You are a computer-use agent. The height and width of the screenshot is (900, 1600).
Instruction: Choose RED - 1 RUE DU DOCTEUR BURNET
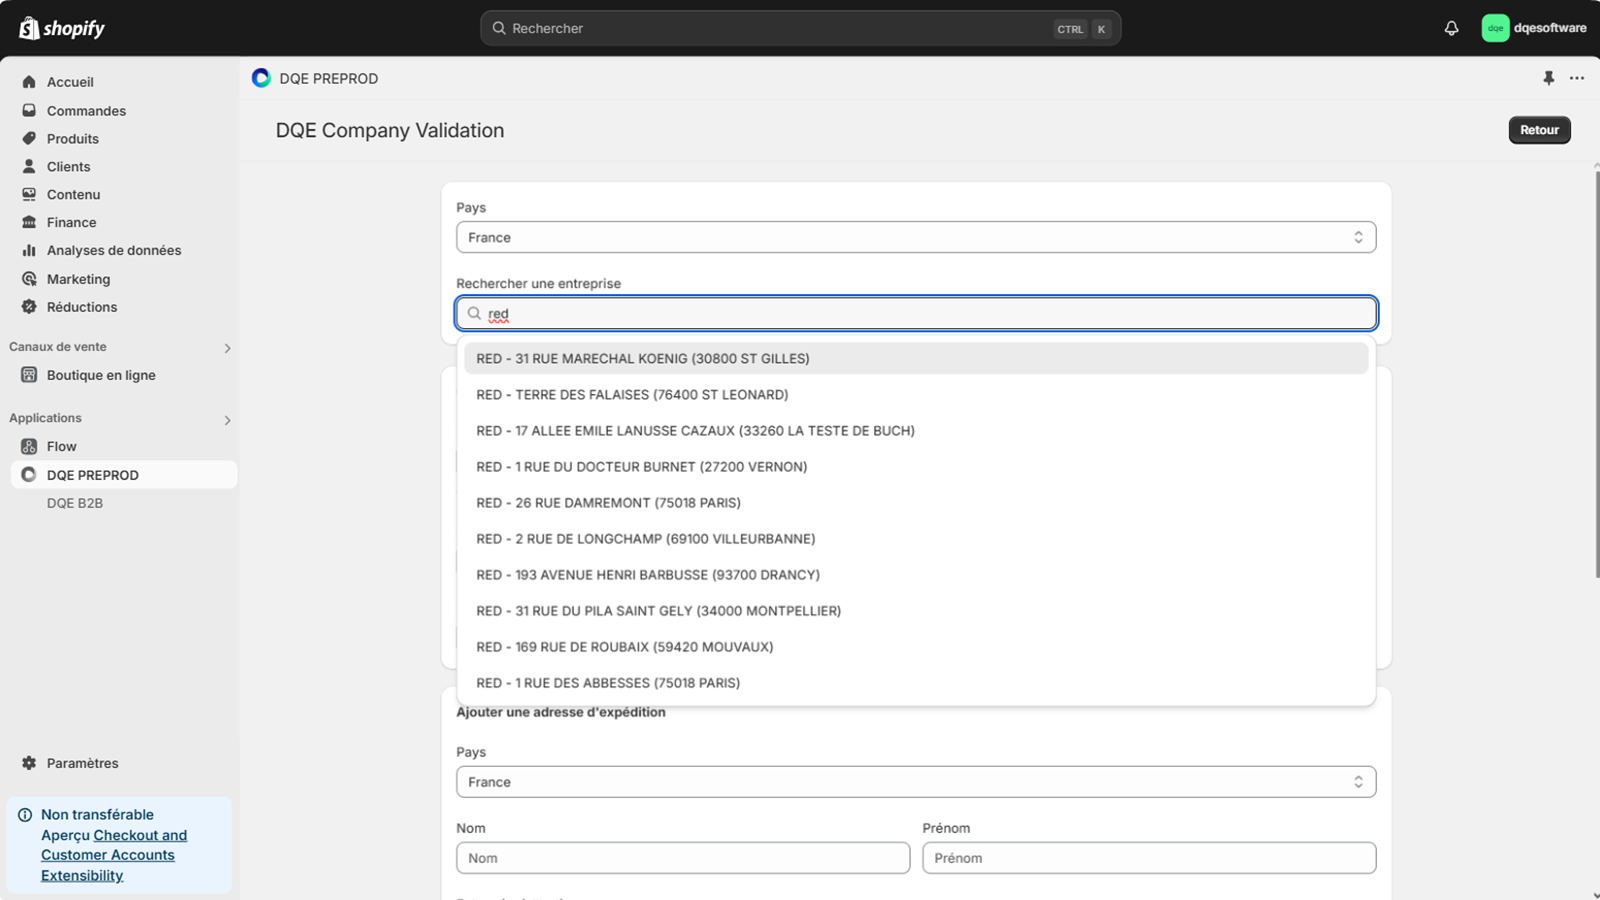[916, 466]
